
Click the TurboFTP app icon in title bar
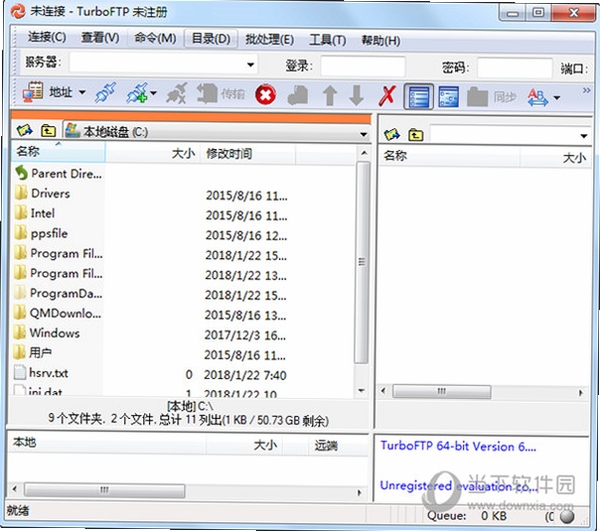18,11
